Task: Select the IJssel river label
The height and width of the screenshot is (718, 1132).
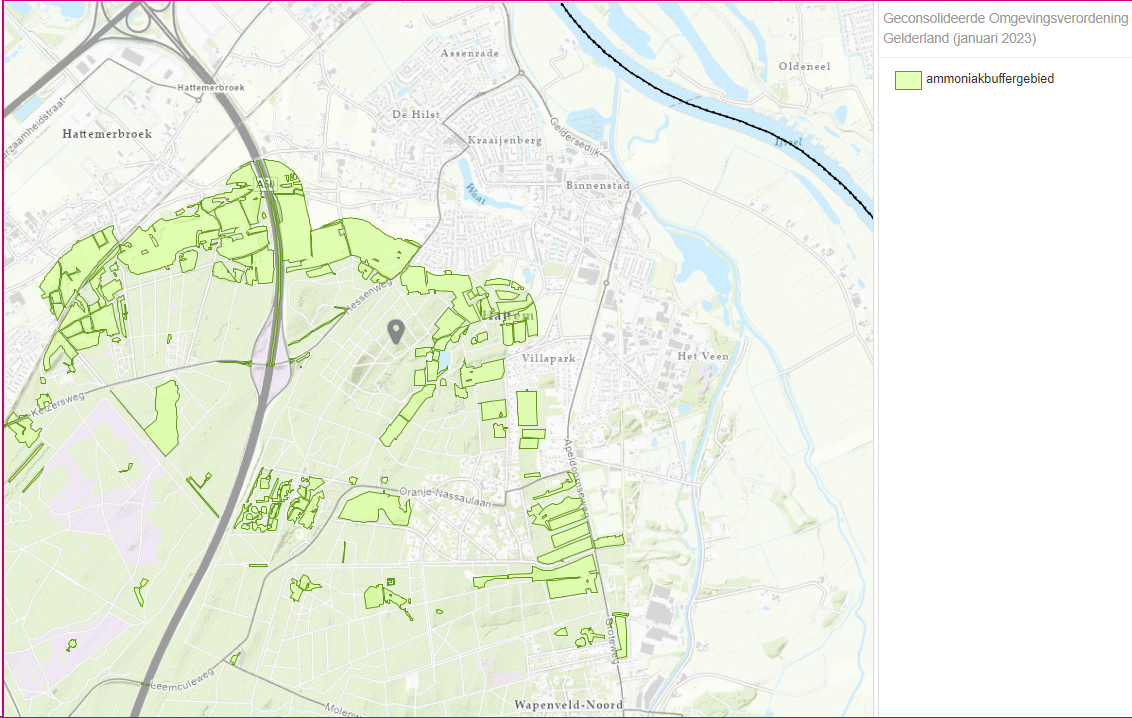Action: coord(788,145)
